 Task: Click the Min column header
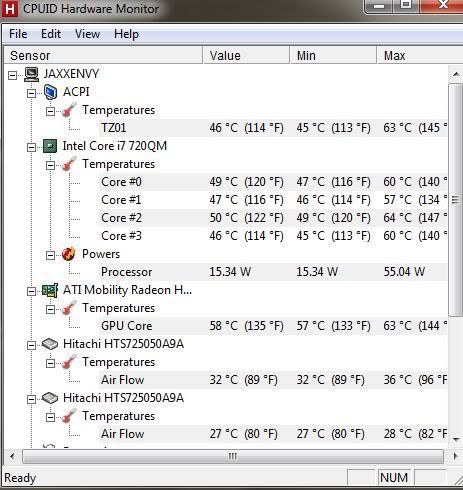[x=333, y=55]
